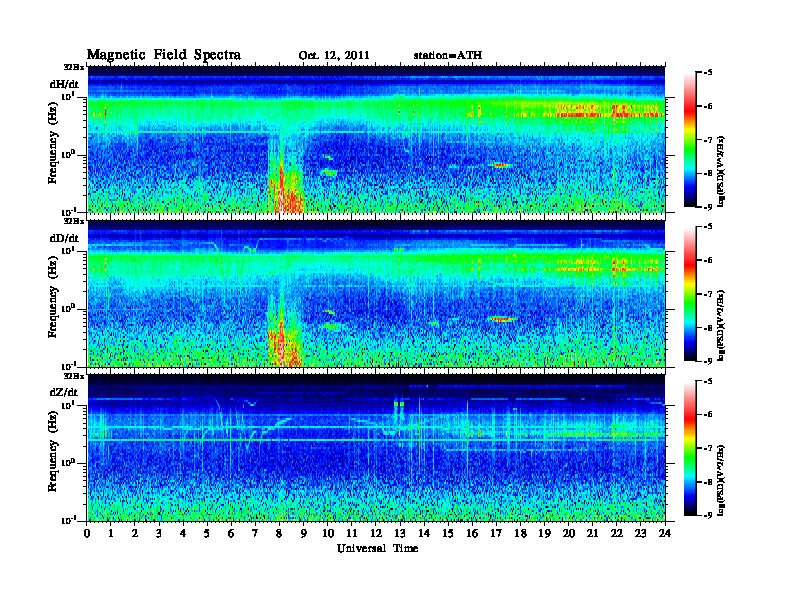The height and width of the screenshot is (612, 792).
Task: Click hour 11 on Universal Time axis
Action: point(352,534)
